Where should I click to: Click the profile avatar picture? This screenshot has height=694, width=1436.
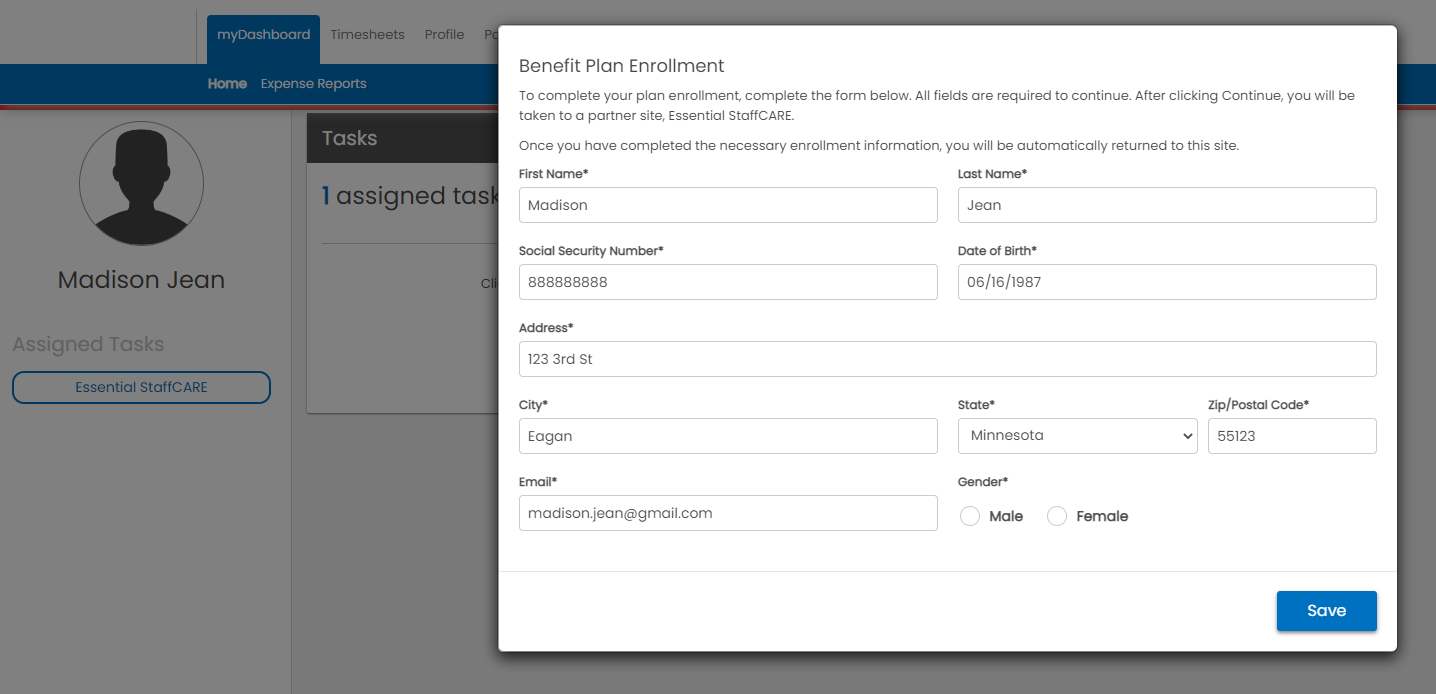[x=141, y=184]
